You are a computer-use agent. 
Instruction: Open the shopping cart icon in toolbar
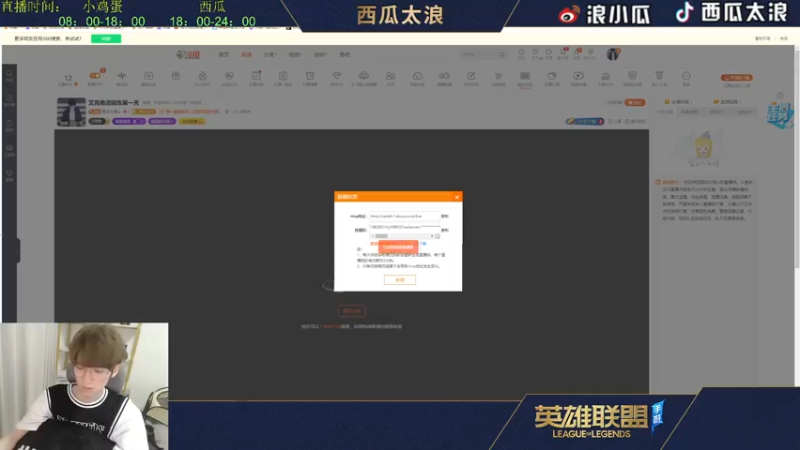pyautogui.click(x=498, y=77)
